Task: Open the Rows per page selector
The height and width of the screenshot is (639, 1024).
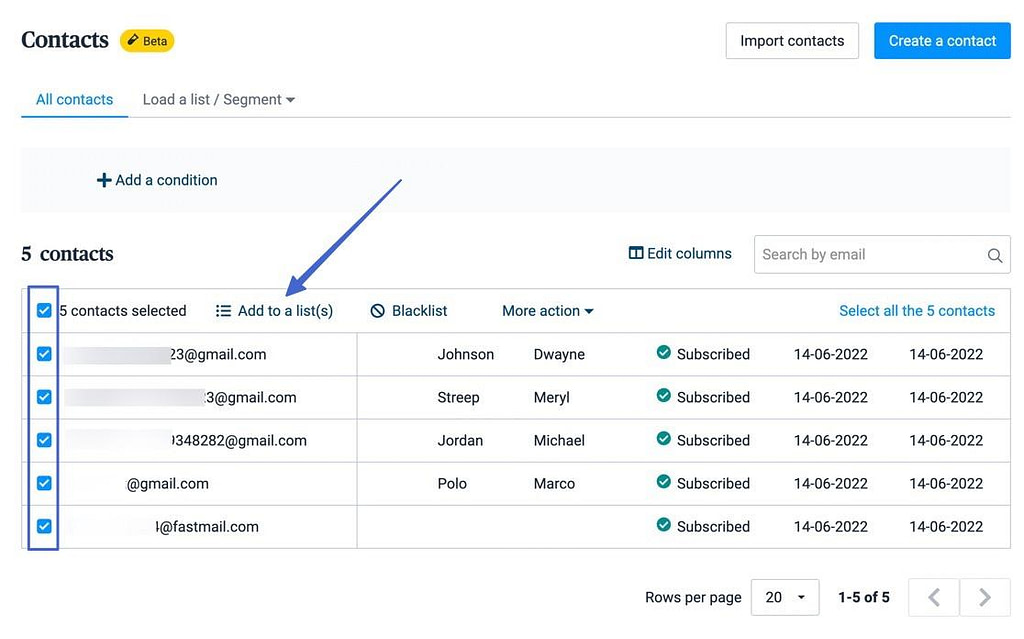Action: coord(785,597)
